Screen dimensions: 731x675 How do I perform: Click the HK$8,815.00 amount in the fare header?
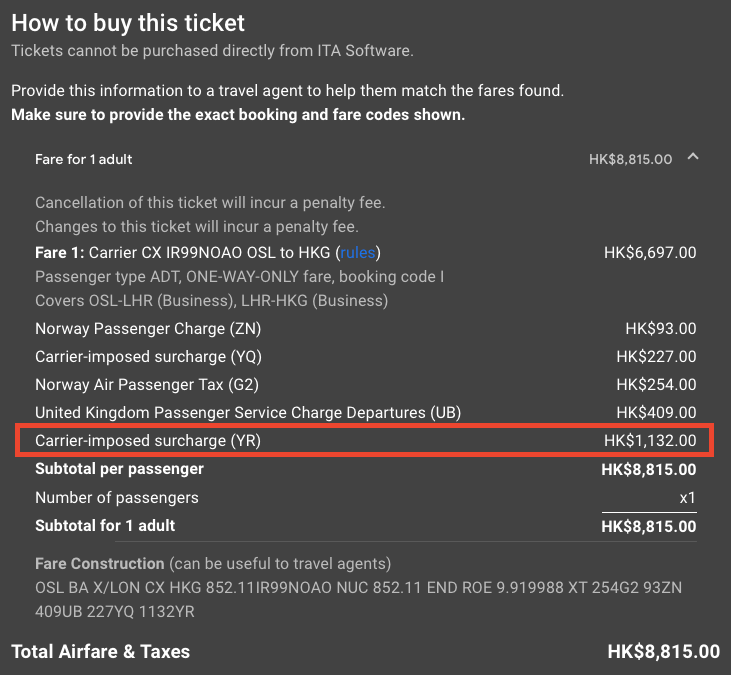[x=630, y=159]
